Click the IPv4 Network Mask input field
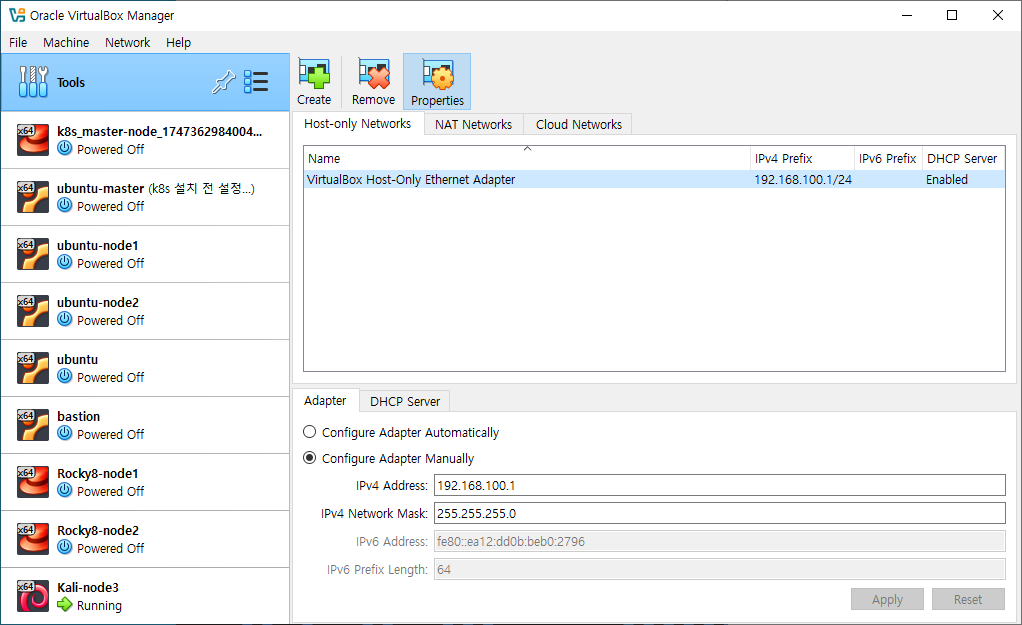 pos(720,514)
